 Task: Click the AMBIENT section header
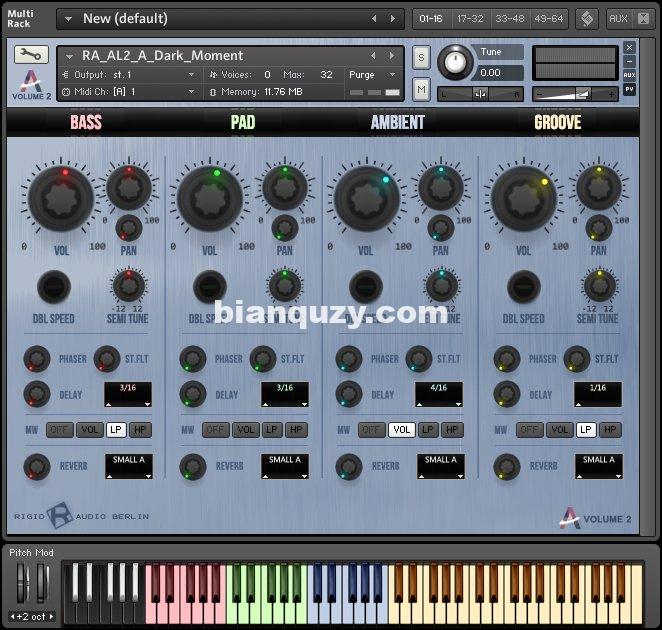(x=398, y=122)
